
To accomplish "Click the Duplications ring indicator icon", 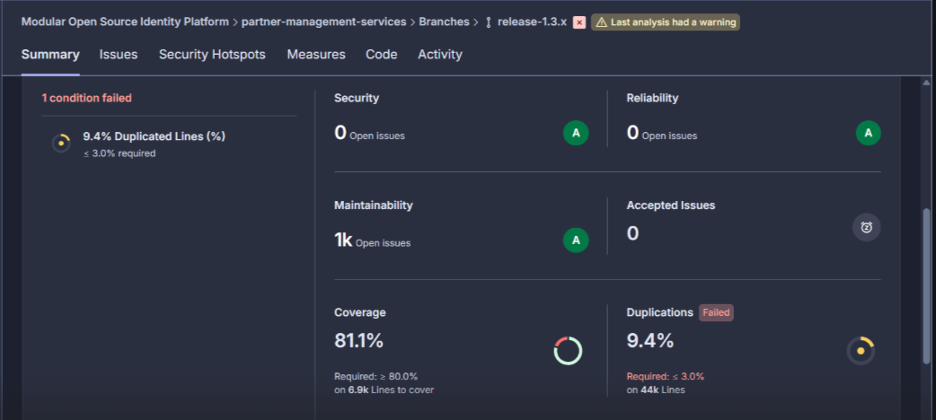I will pyautogui.click(x=860, y=351).
